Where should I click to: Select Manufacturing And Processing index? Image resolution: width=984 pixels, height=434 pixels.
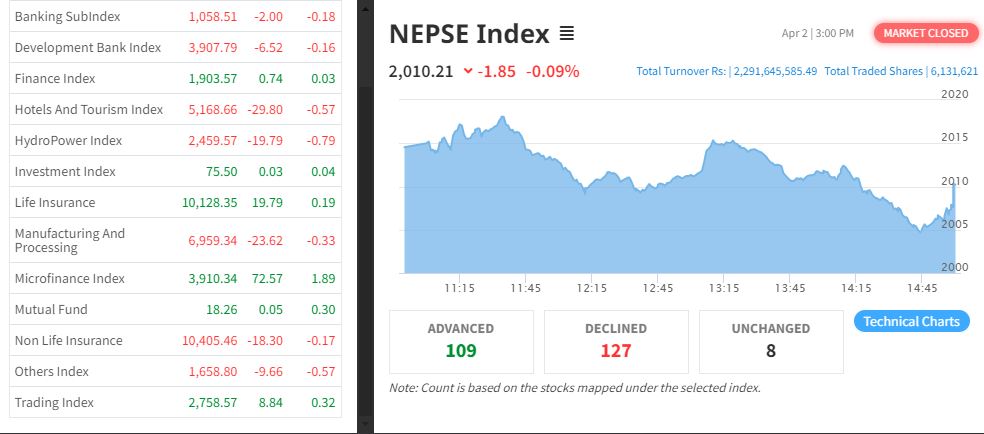pyautogui.click(x=70, y=240)
